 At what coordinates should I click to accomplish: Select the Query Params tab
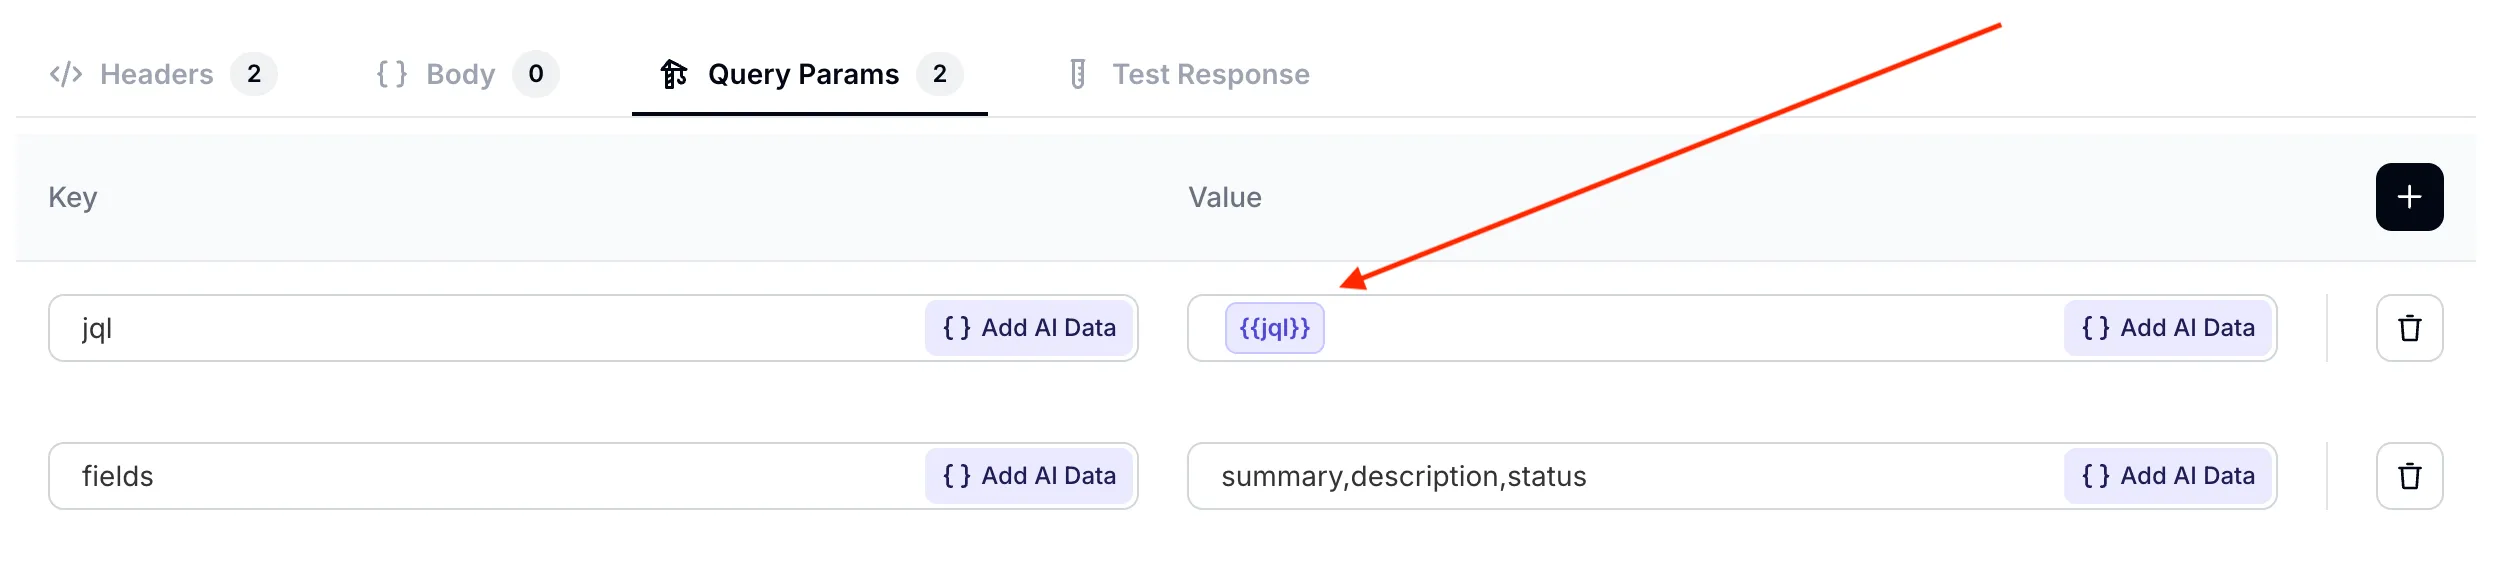point(803,74)
